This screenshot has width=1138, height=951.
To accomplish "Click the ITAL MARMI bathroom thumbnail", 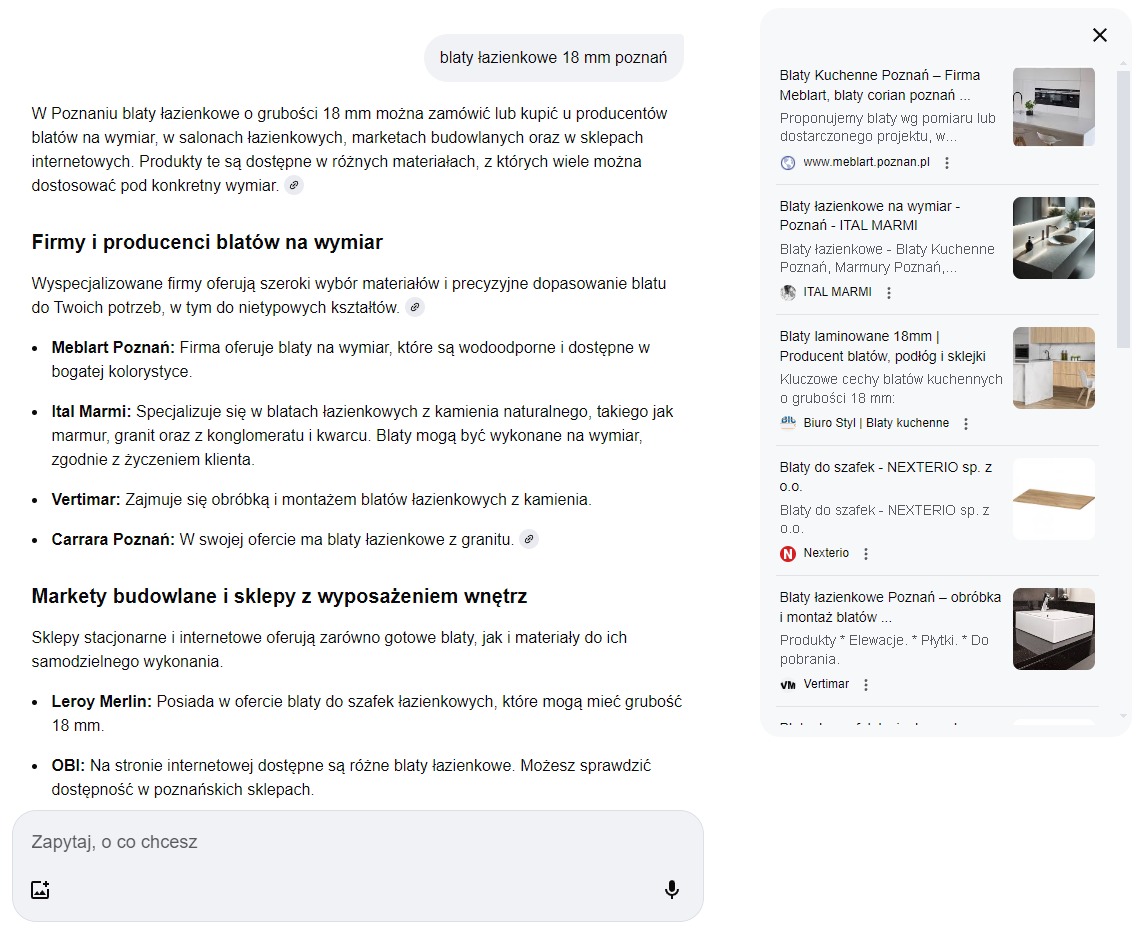I will [1053, 238].
